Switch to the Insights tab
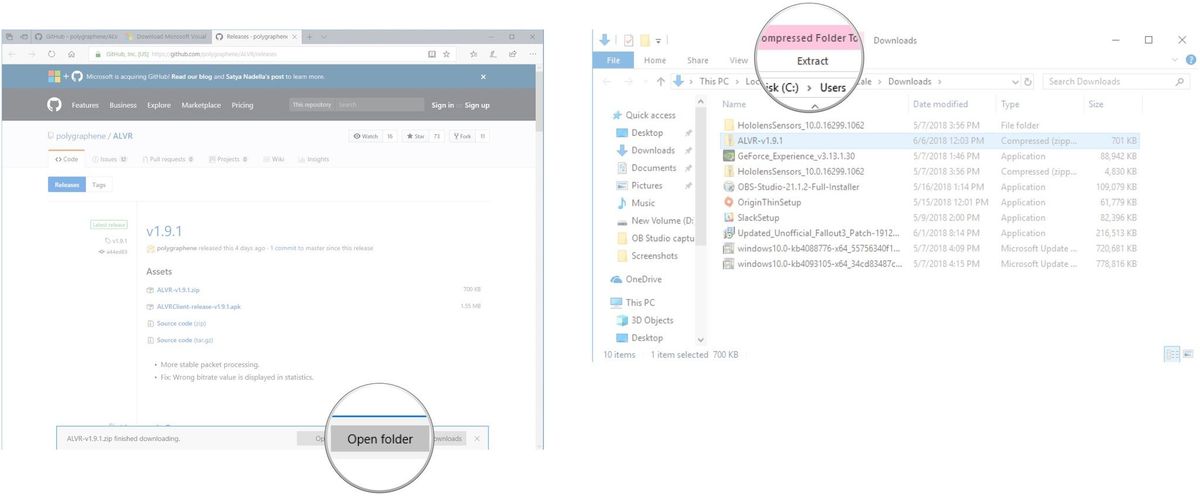Viewport: 1200px width, 496px height. [x=315, y=159]
